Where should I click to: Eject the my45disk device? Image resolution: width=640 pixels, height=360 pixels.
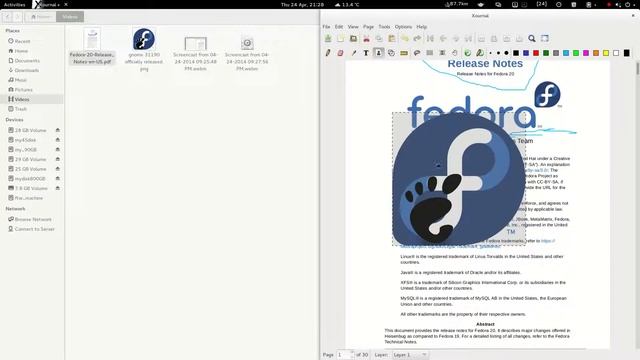pyautogui.click(x=58, y=140)
